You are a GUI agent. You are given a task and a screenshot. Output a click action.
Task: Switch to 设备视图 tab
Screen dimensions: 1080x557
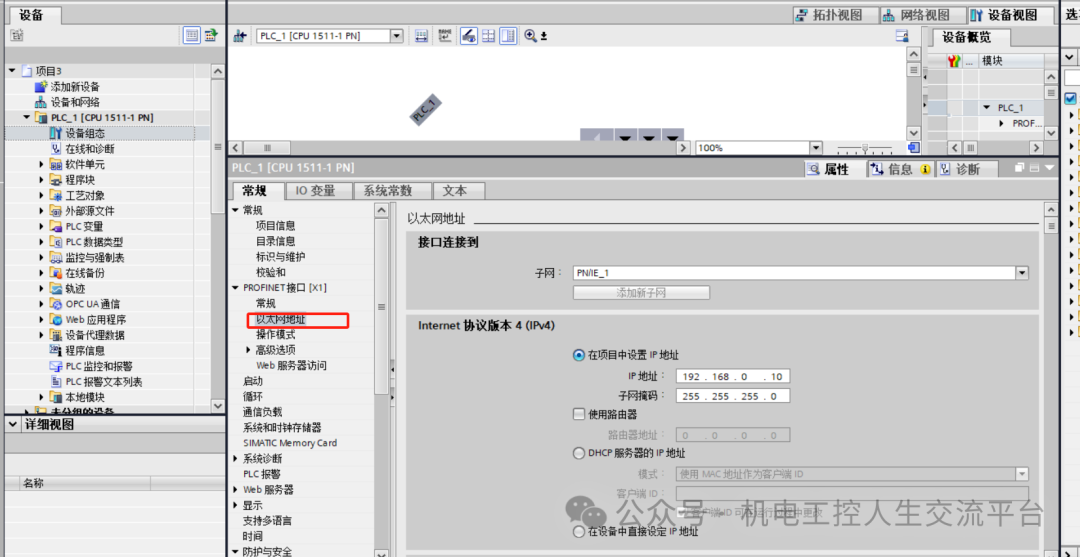click(1012, 15)
